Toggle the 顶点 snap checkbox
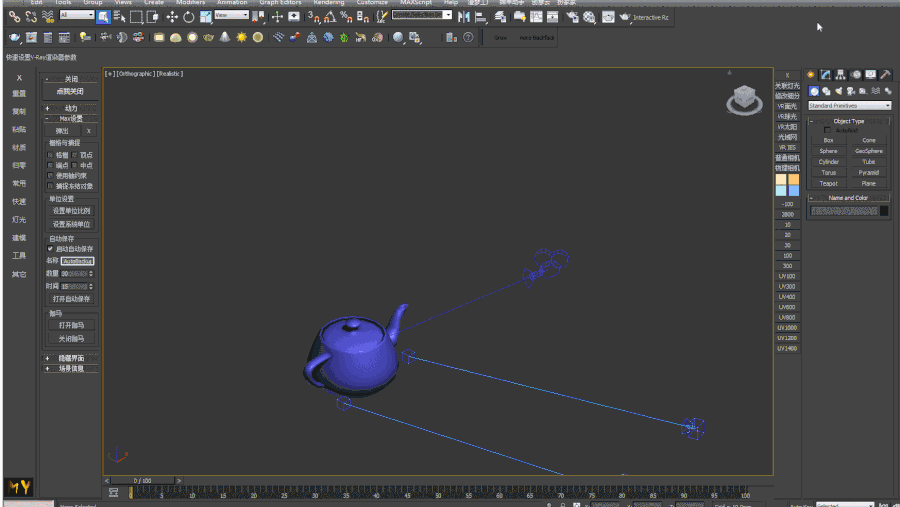900x507 pixels. click(x=75, y=155)
